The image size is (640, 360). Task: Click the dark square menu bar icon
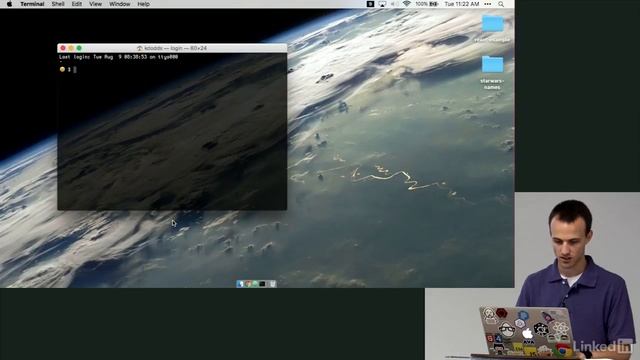click(370, 4)
